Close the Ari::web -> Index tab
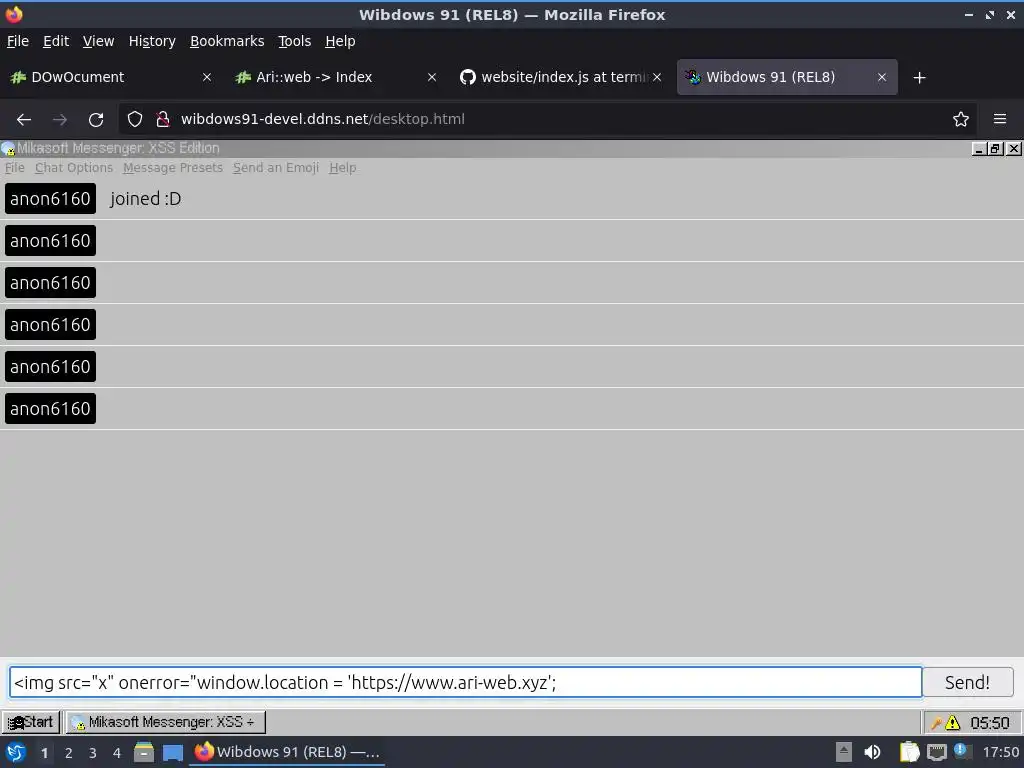This screenshot has width=1024, height=768. [x=432, y=77]
